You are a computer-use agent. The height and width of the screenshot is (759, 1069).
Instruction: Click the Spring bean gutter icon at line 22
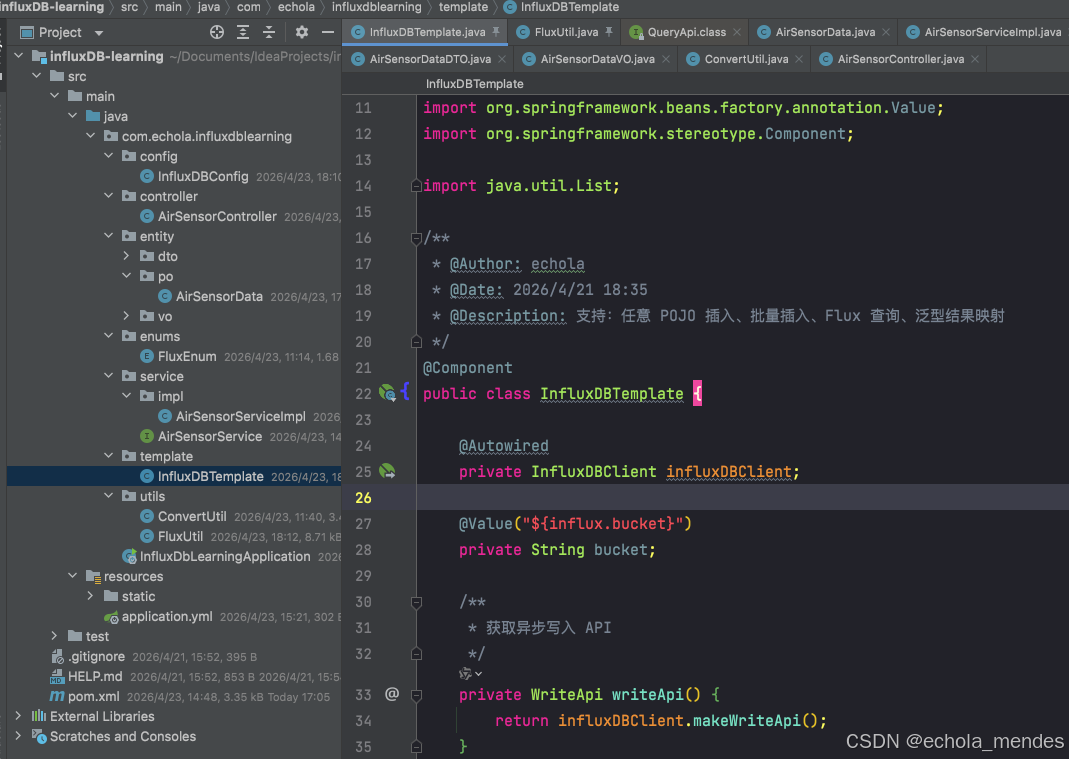387,393
